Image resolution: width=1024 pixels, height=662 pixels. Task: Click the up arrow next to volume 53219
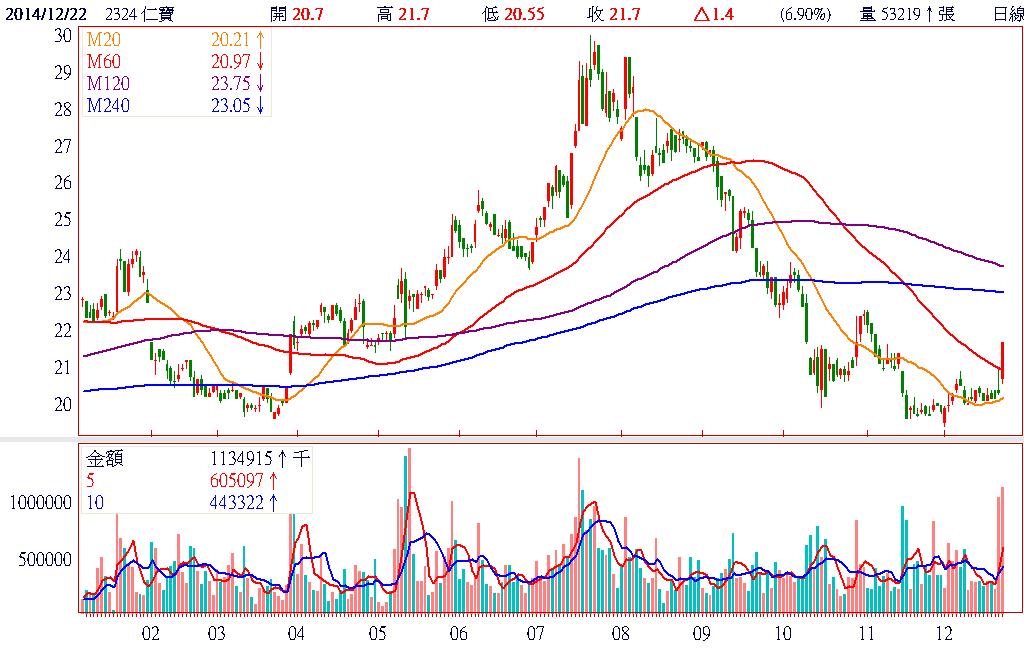click(x=930, y=13)
